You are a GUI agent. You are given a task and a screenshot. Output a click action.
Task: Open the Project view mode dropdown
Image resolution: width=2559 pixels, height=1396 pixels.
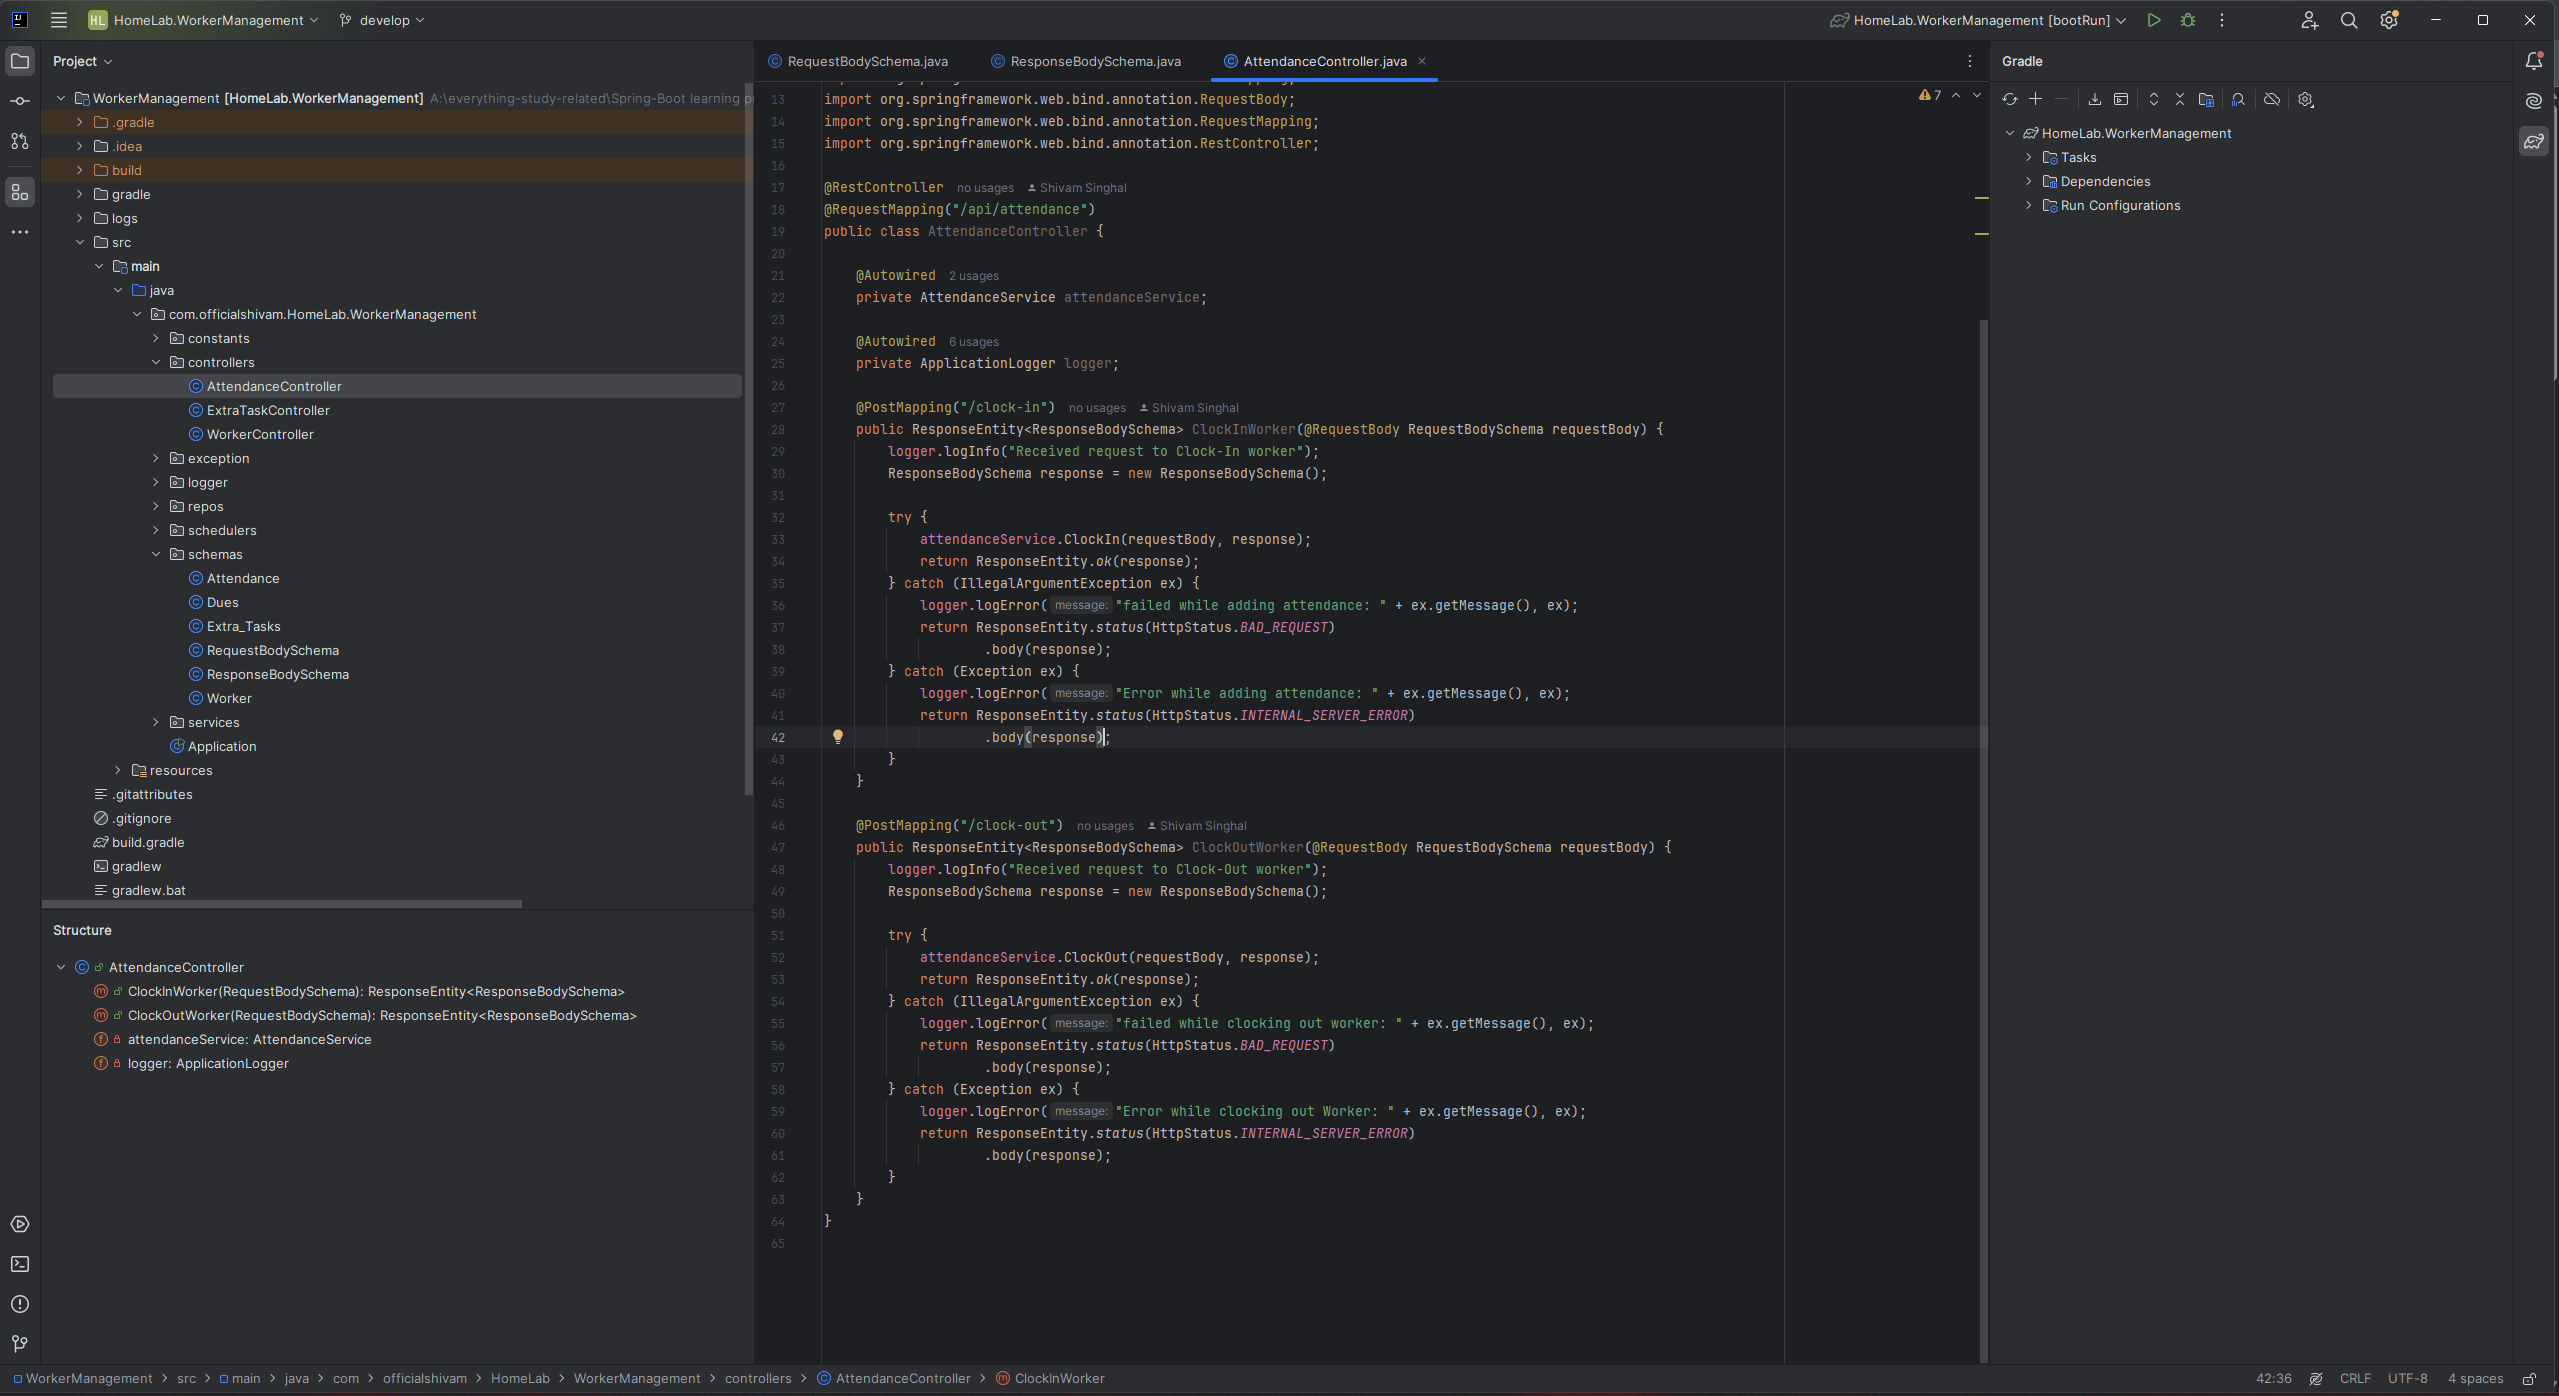point(82,61)
